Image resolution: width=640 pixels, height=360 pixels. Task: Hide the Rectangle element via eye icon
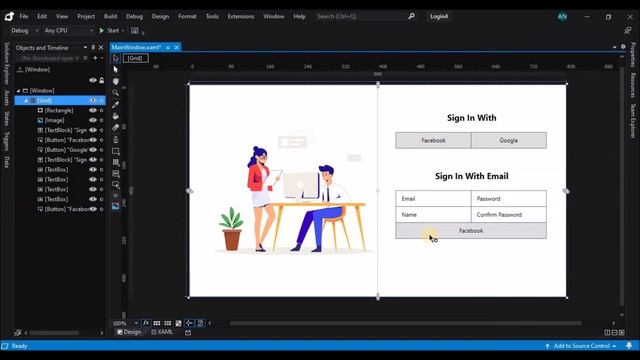(93, 110)
